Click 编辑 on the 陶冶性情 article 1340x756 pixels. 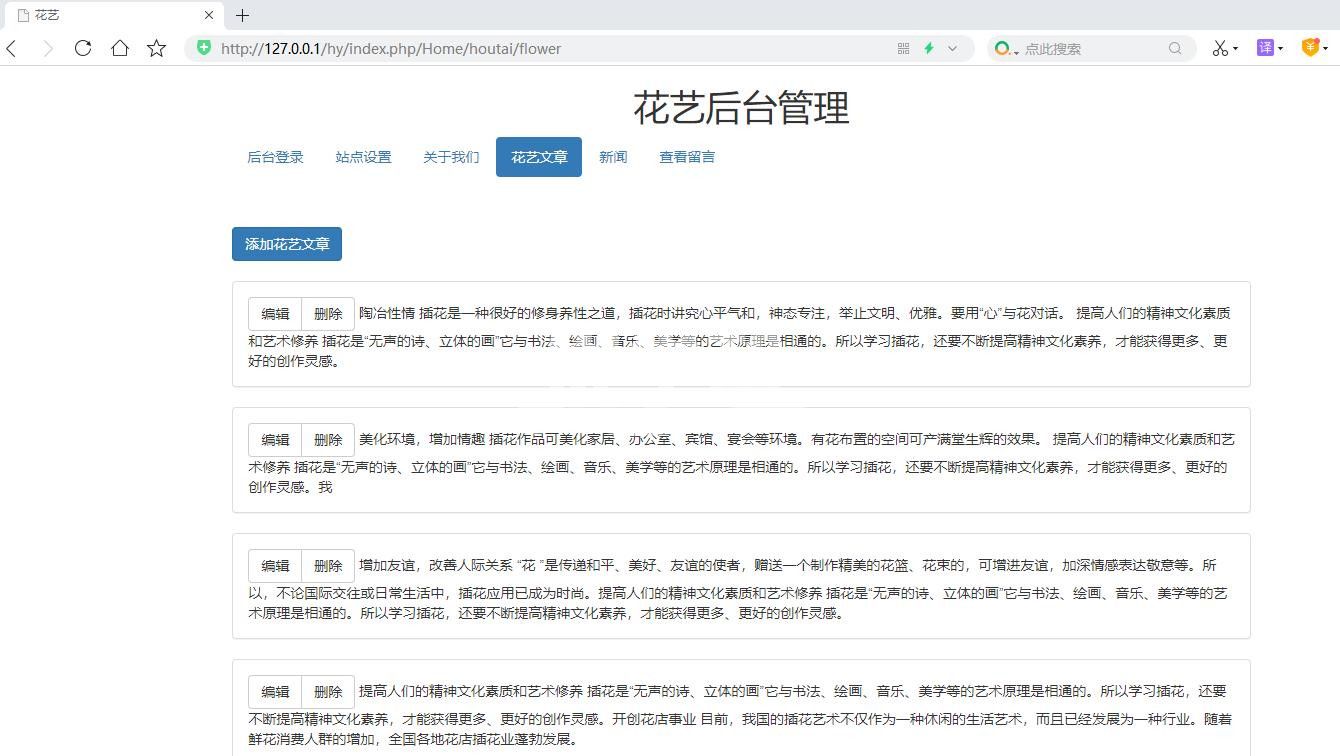pyautogui.click(x=275, y=314)
